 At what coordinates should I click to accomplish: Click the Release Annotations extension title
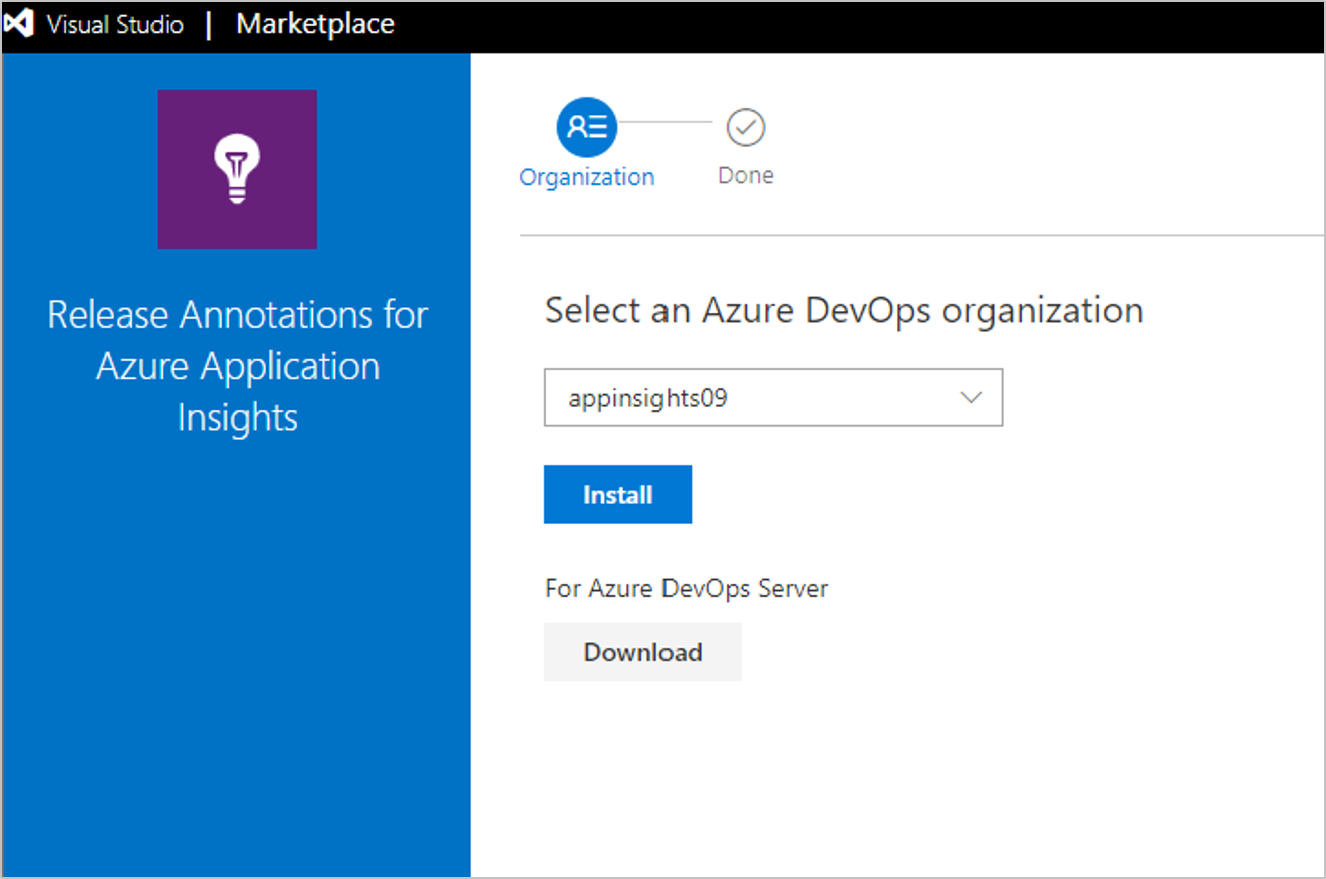[238, 366]
